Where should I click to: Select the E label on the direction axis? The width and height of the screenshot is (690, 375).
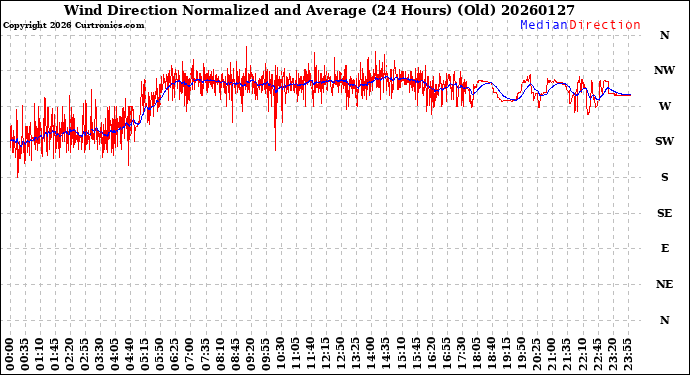(x=665, y=249)
